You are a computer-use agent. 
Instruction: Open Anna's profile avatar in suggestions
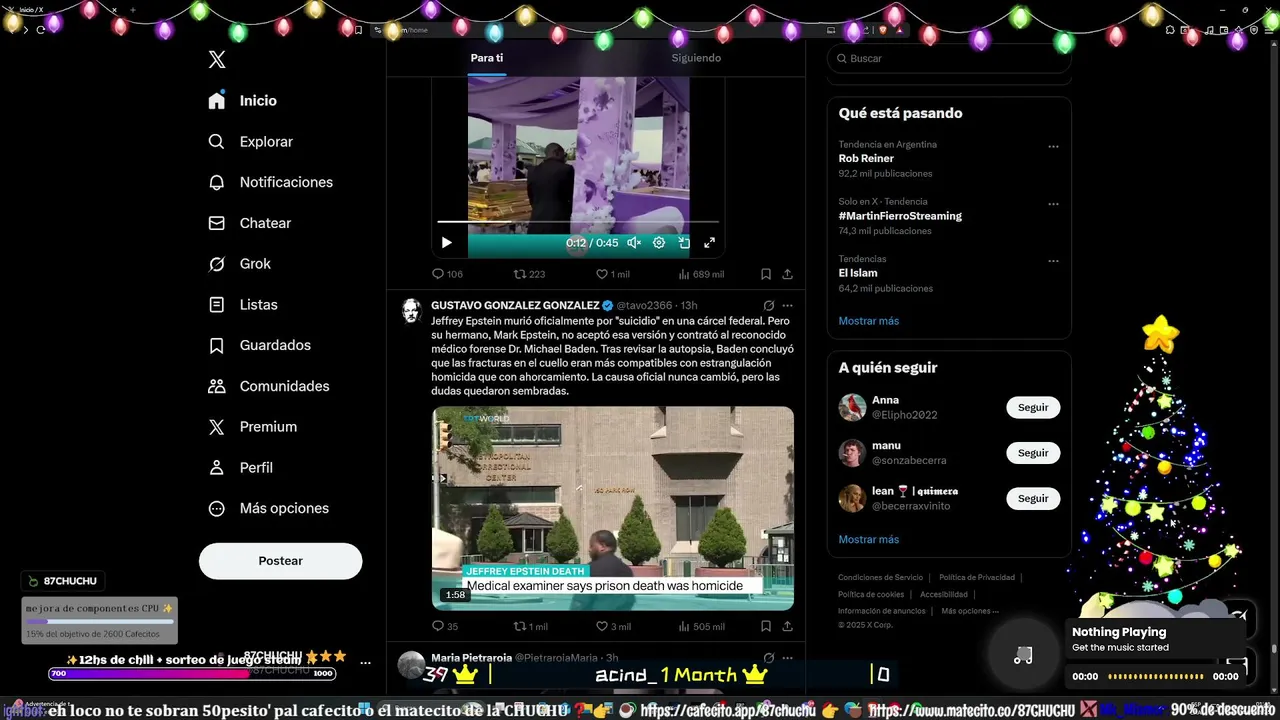click(x=852, y=408)
